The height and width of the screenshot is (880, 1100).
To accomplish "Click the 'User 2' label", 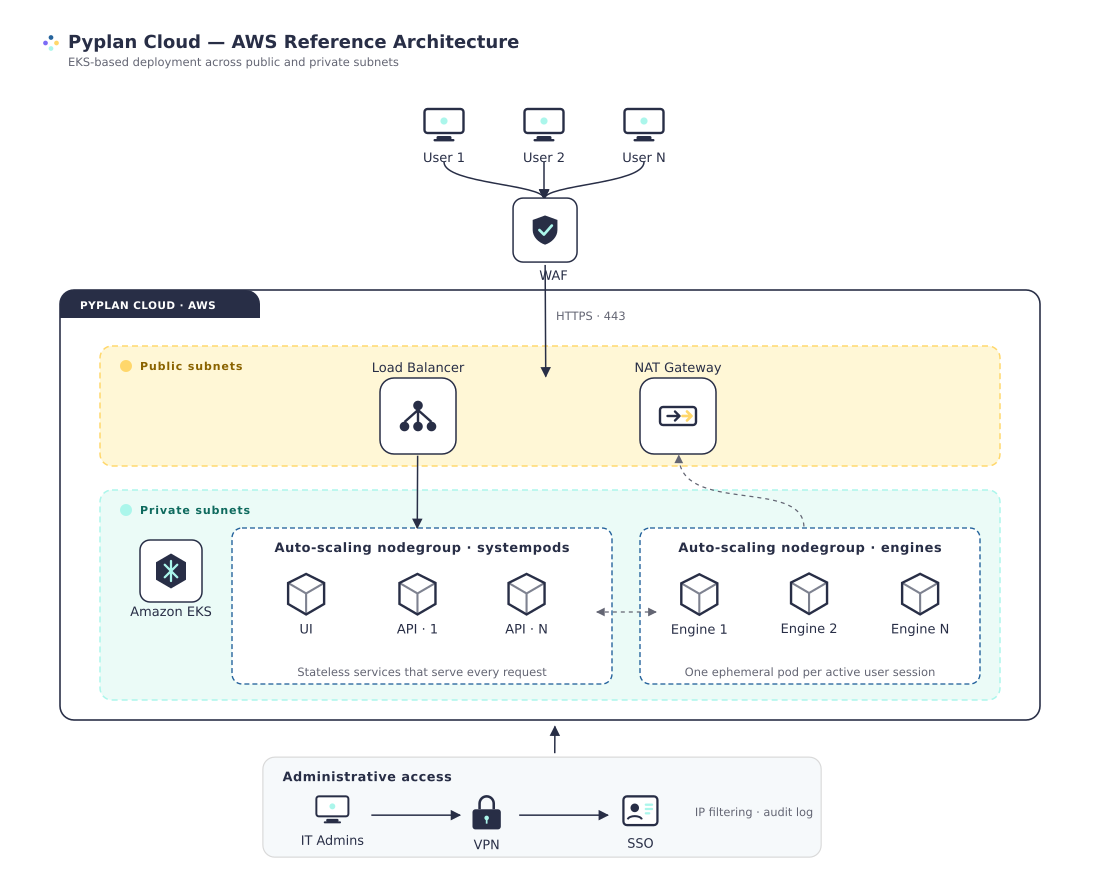I will point(544,157).
